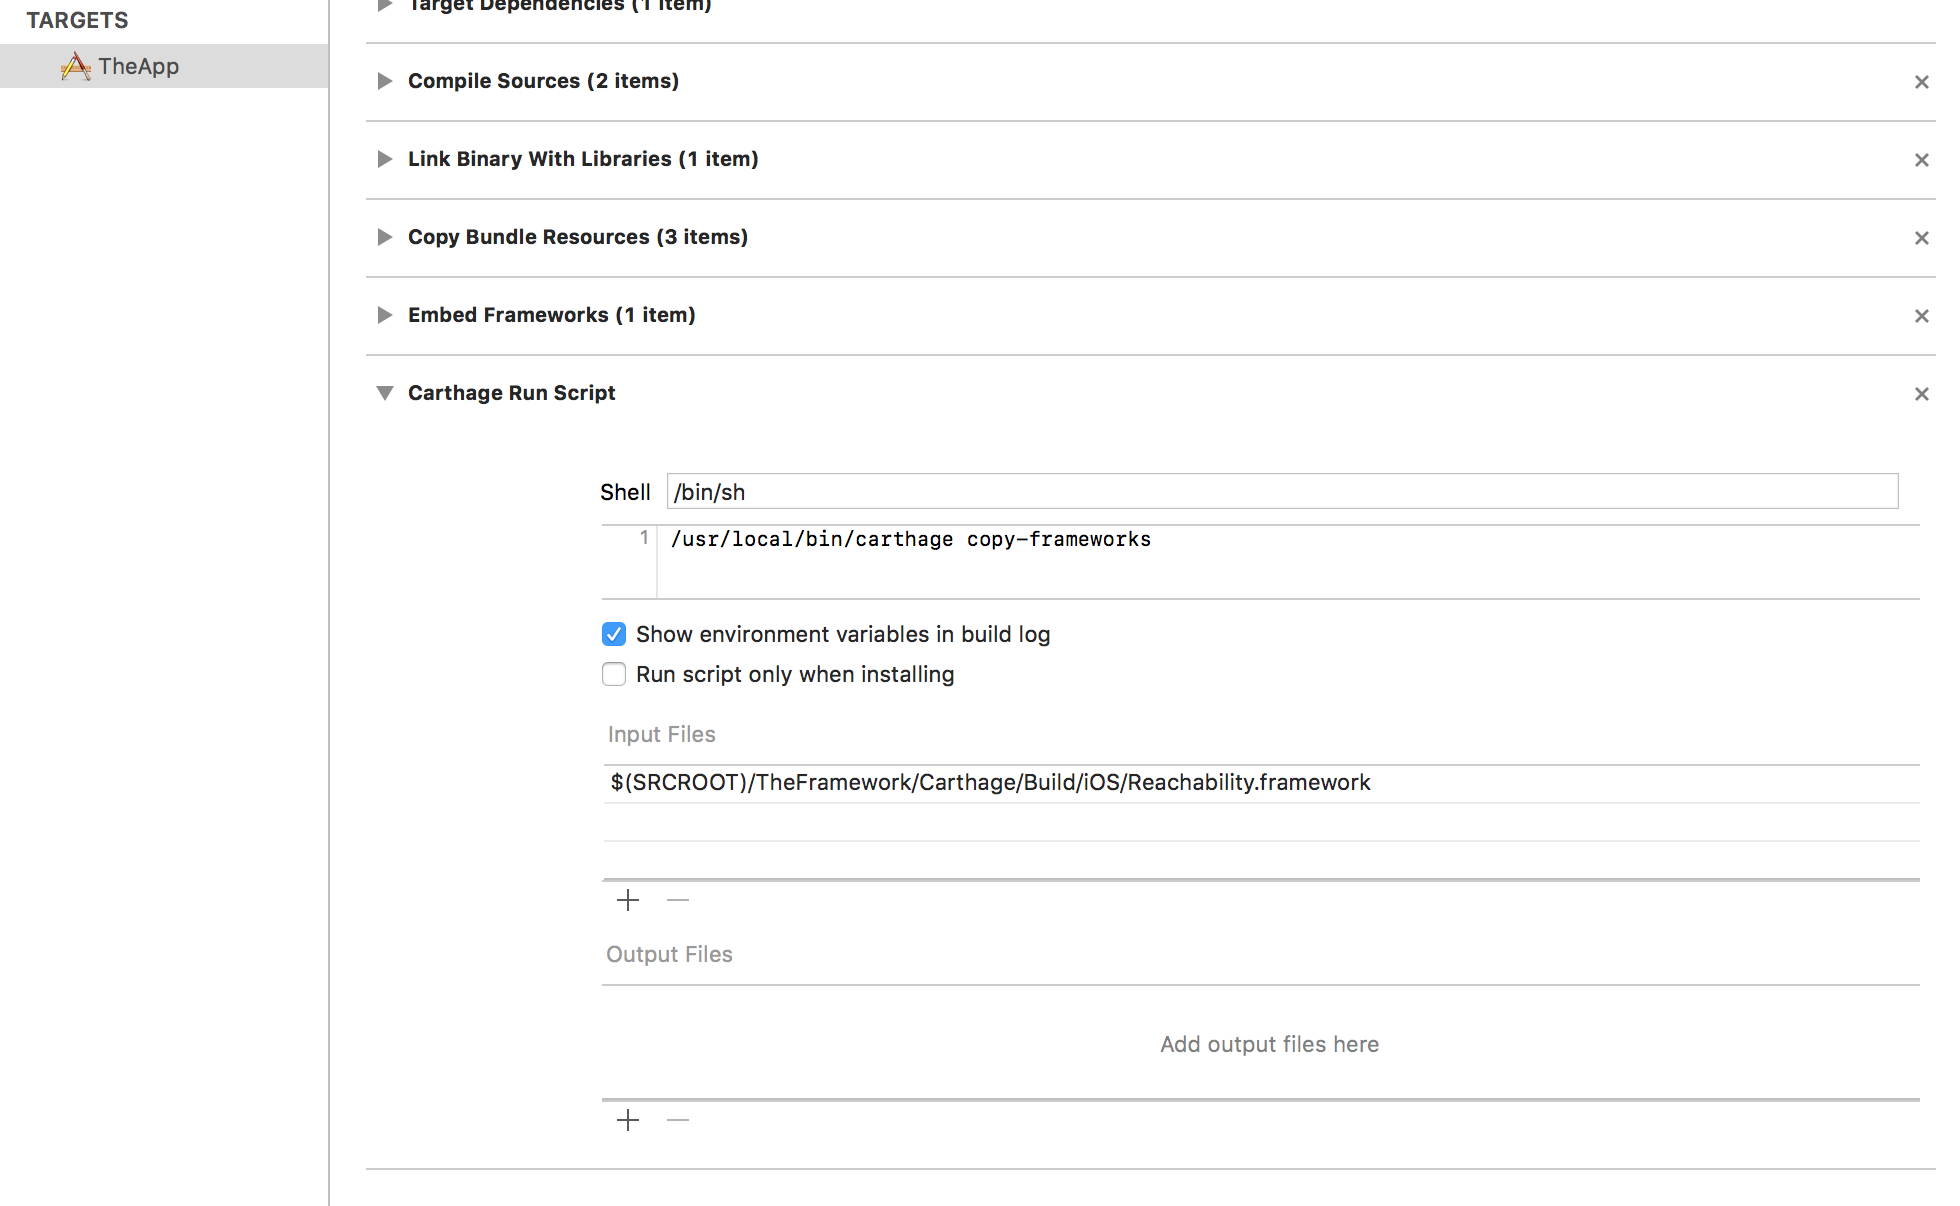The width and height of the screenshot is (1960, 1206).
Task: Add a new output file entry
Action: (628, 1120)
